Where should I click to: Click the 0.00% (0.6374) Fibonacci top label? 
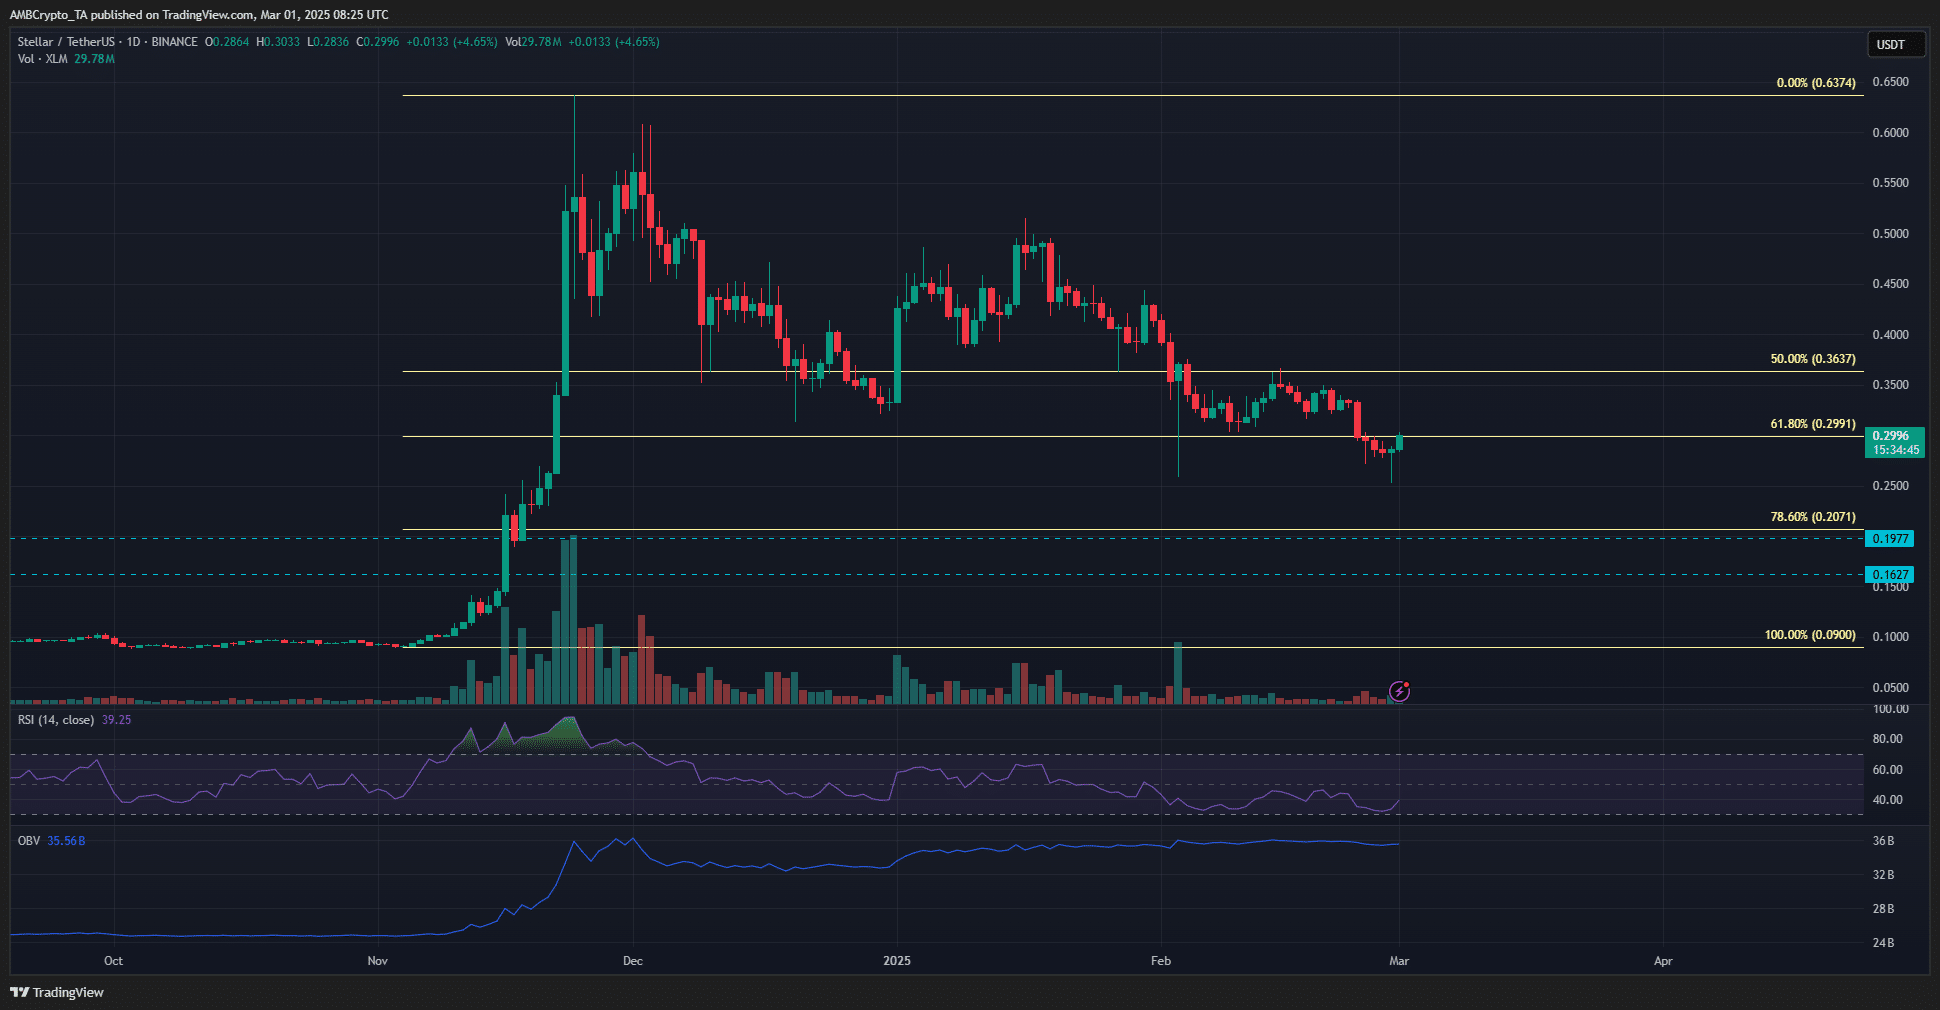pos(1815,83)
